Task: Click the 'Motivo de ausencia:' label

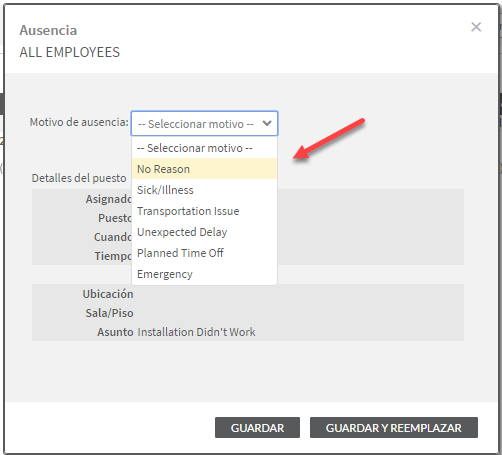Action: click(79, 122)
